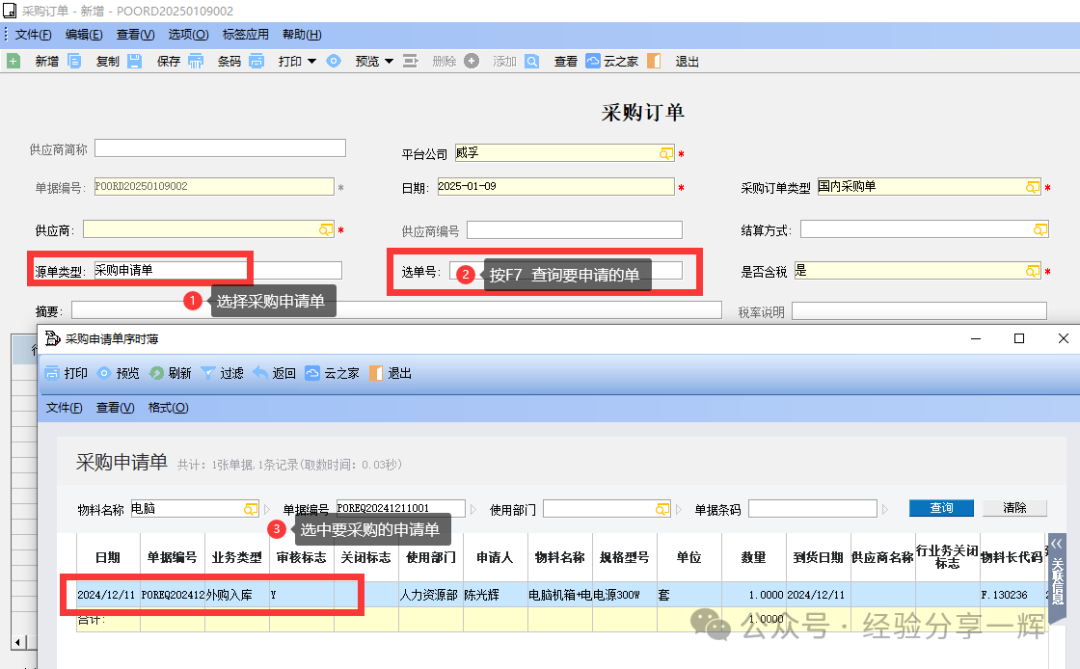This screenshot has width=1080, height=669.
Task: Click the 条码 (Barcode) toolbar button
Action: 229,61
